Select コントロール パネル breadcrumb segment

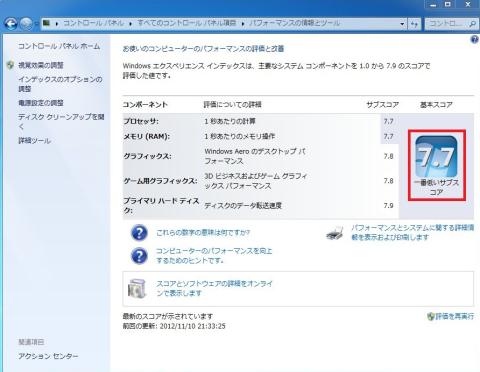click(93, 23)
